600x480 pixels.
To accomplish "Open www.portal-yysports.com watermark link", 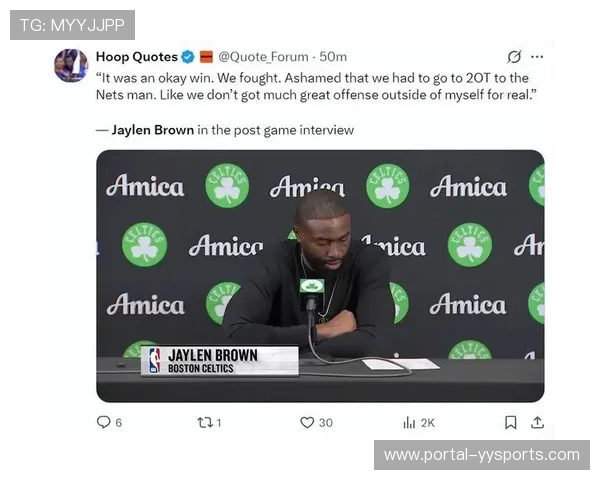I will [482, 455].
